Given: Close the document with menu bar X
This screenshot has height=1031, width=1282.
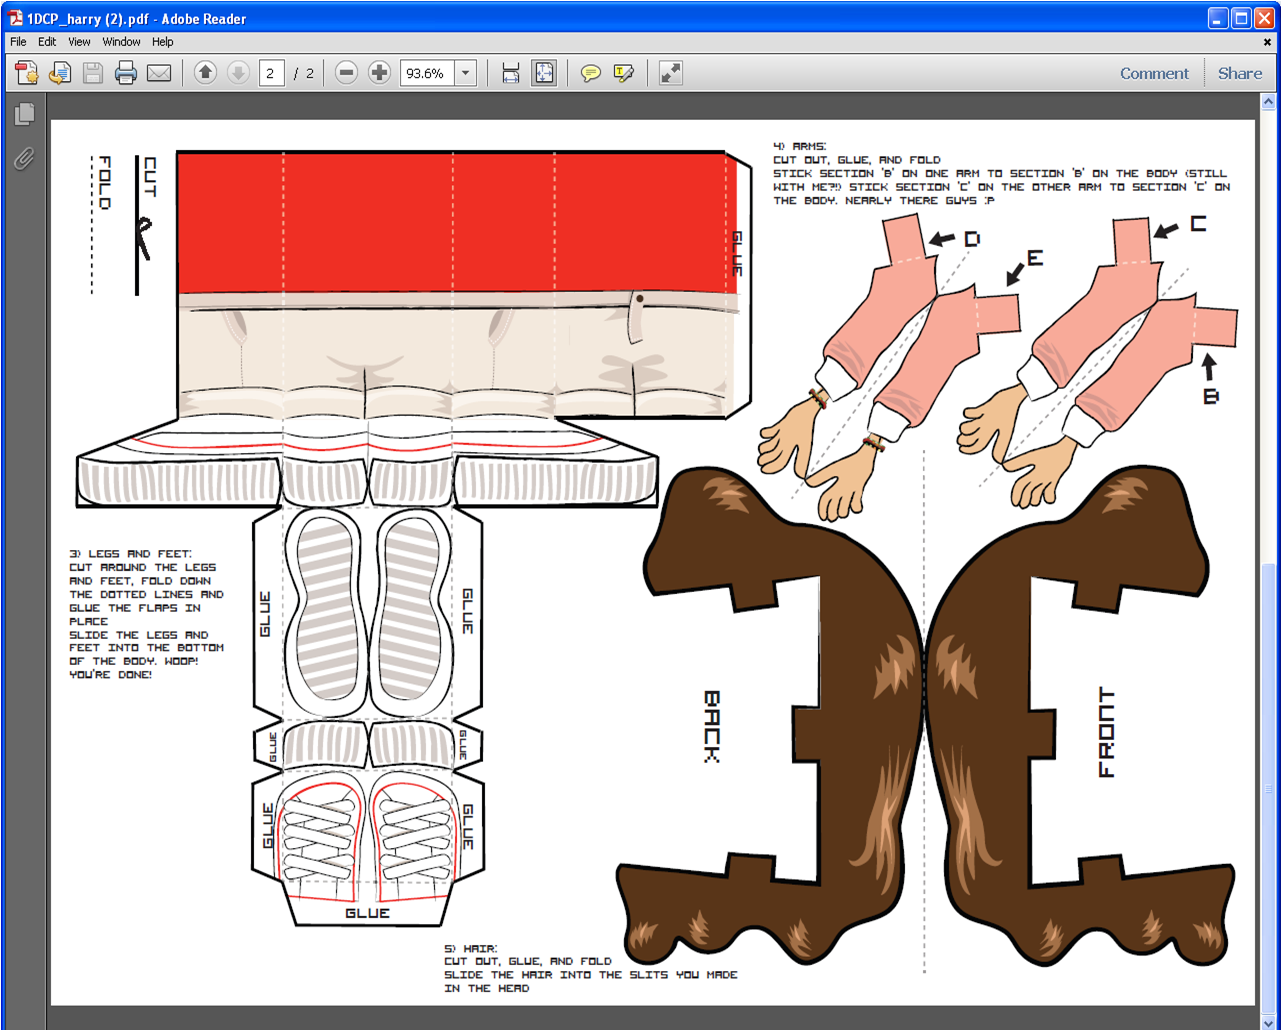Looking at the screenshot, I should click(x=1268, y=42).
